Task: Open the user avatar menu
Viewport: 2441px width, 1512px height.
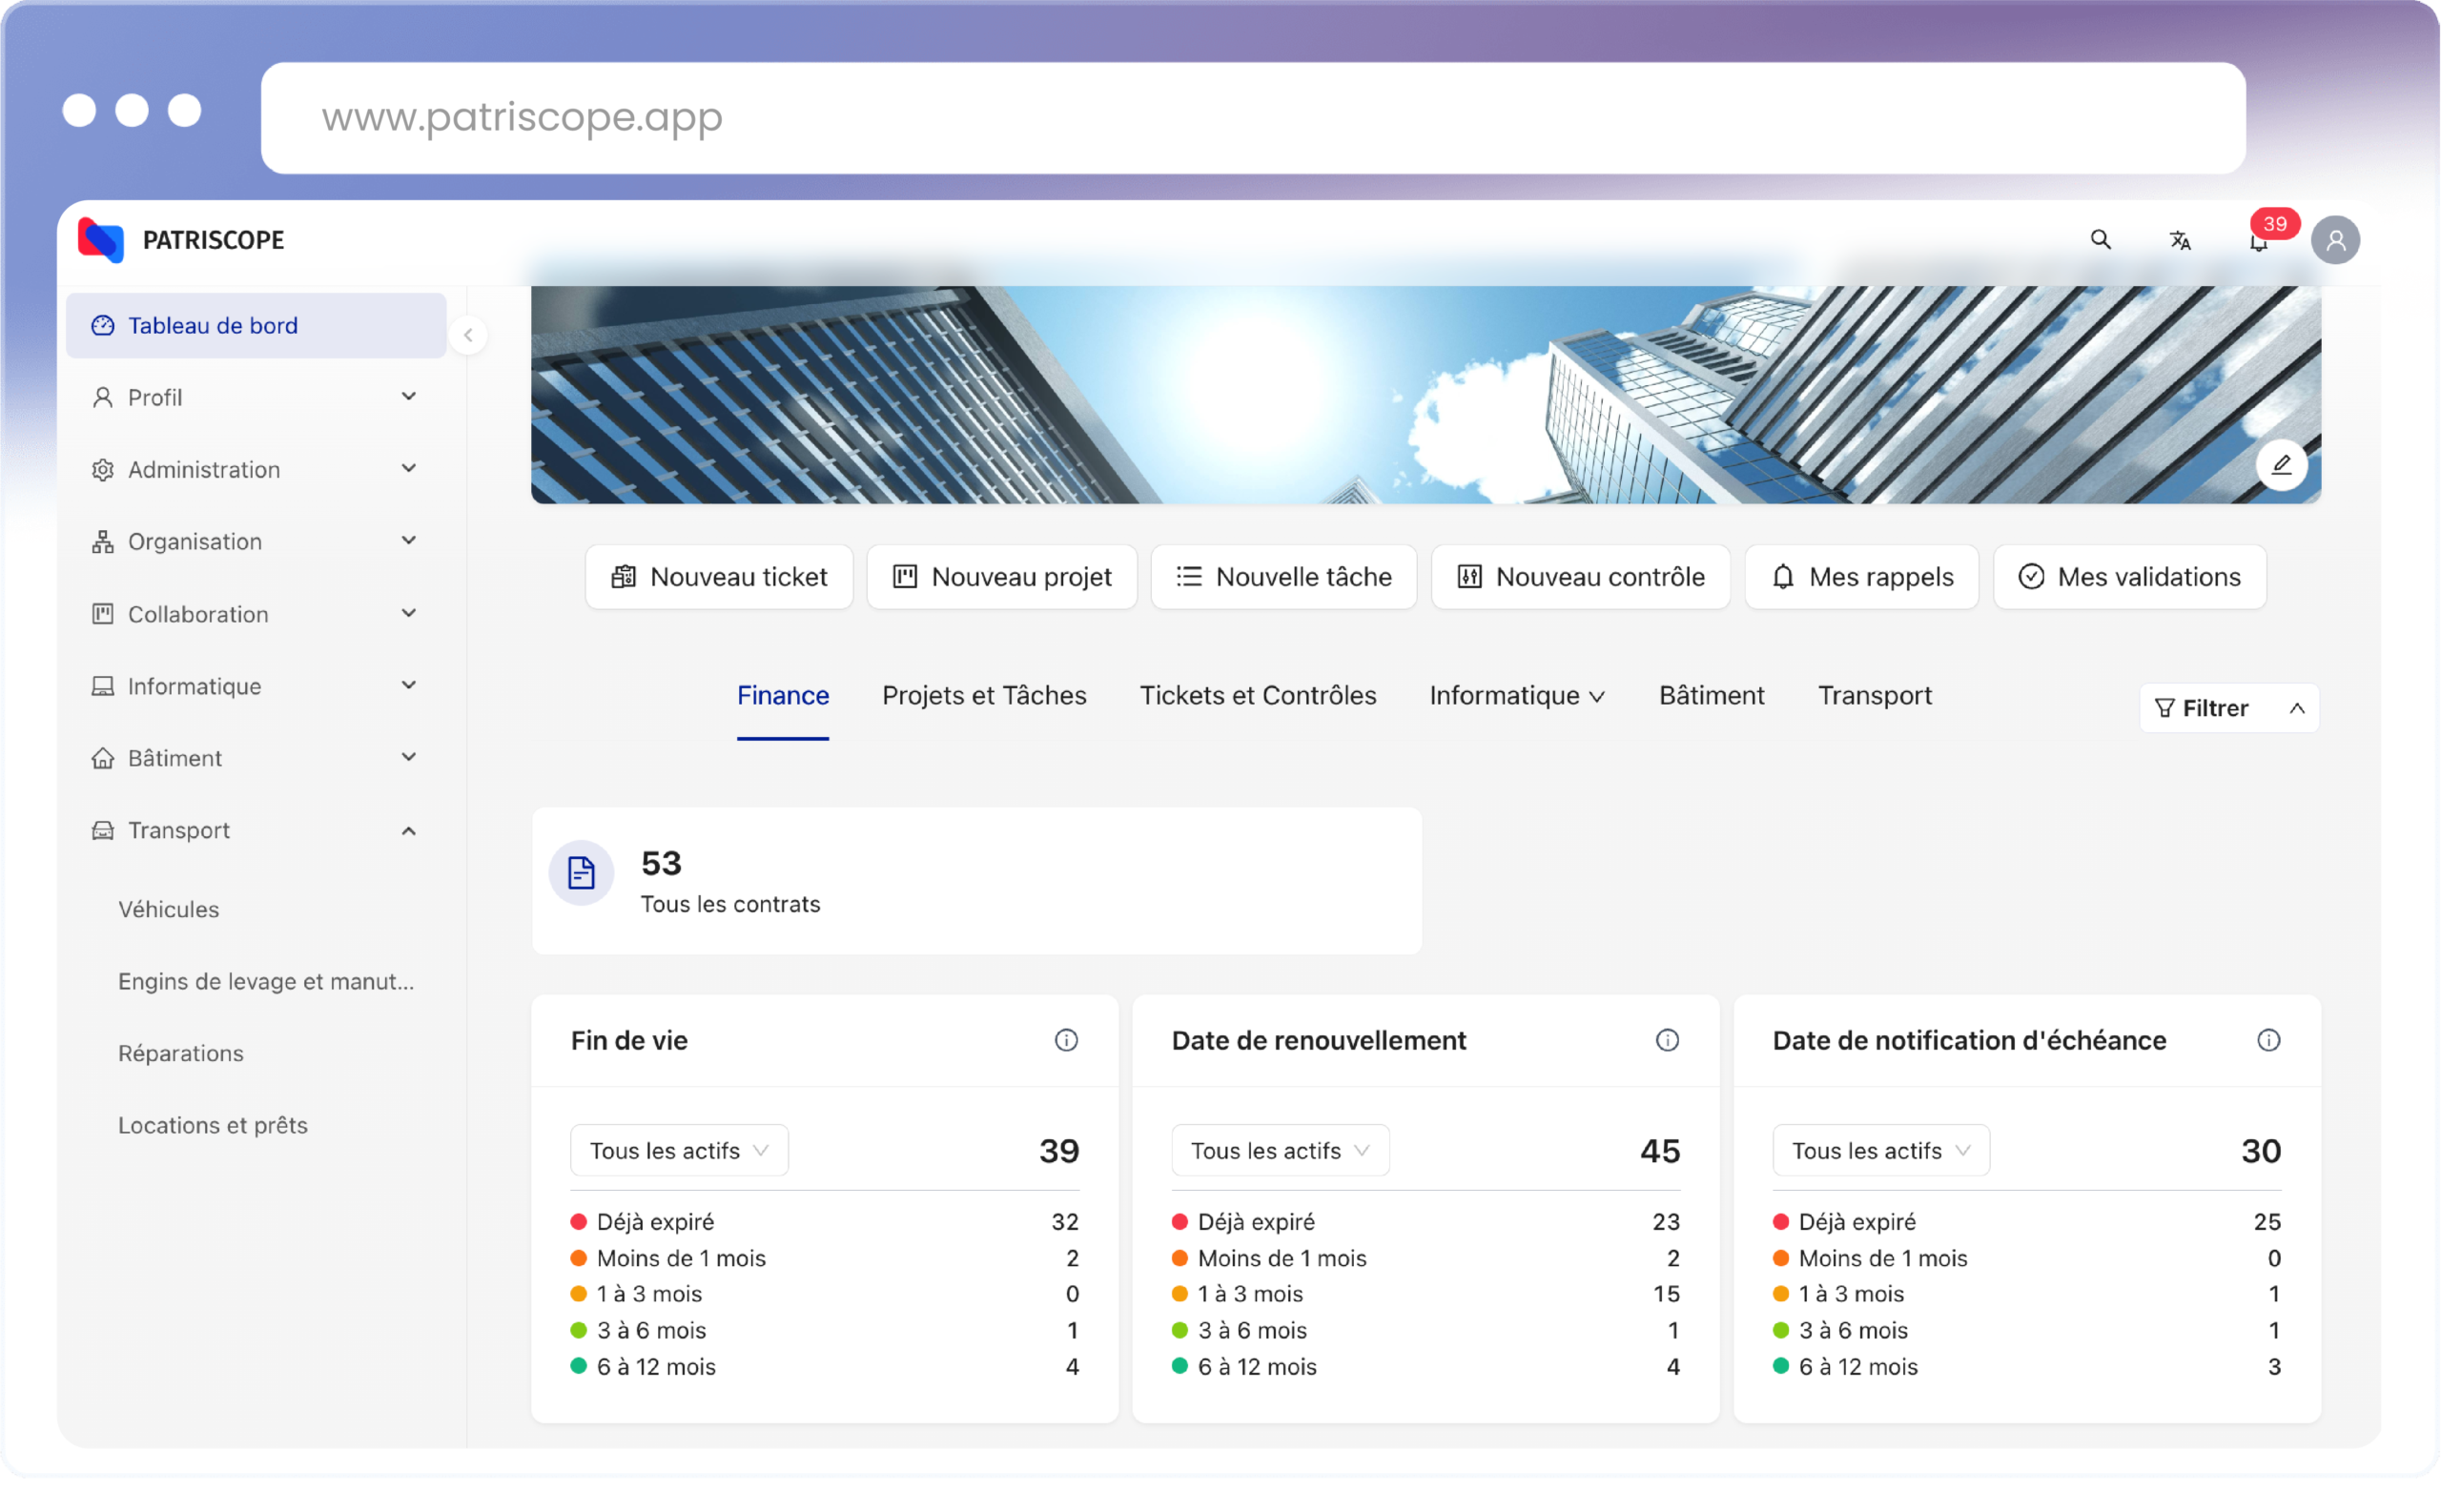Action: [2336, 240]
